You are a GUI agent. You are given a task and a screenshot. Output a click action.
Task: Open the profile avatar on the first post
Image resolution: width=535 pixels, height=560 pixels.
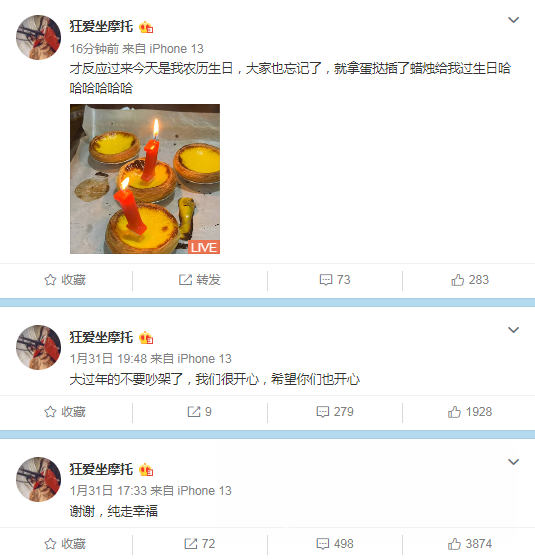pyautogui.click(x=39, y=38)
